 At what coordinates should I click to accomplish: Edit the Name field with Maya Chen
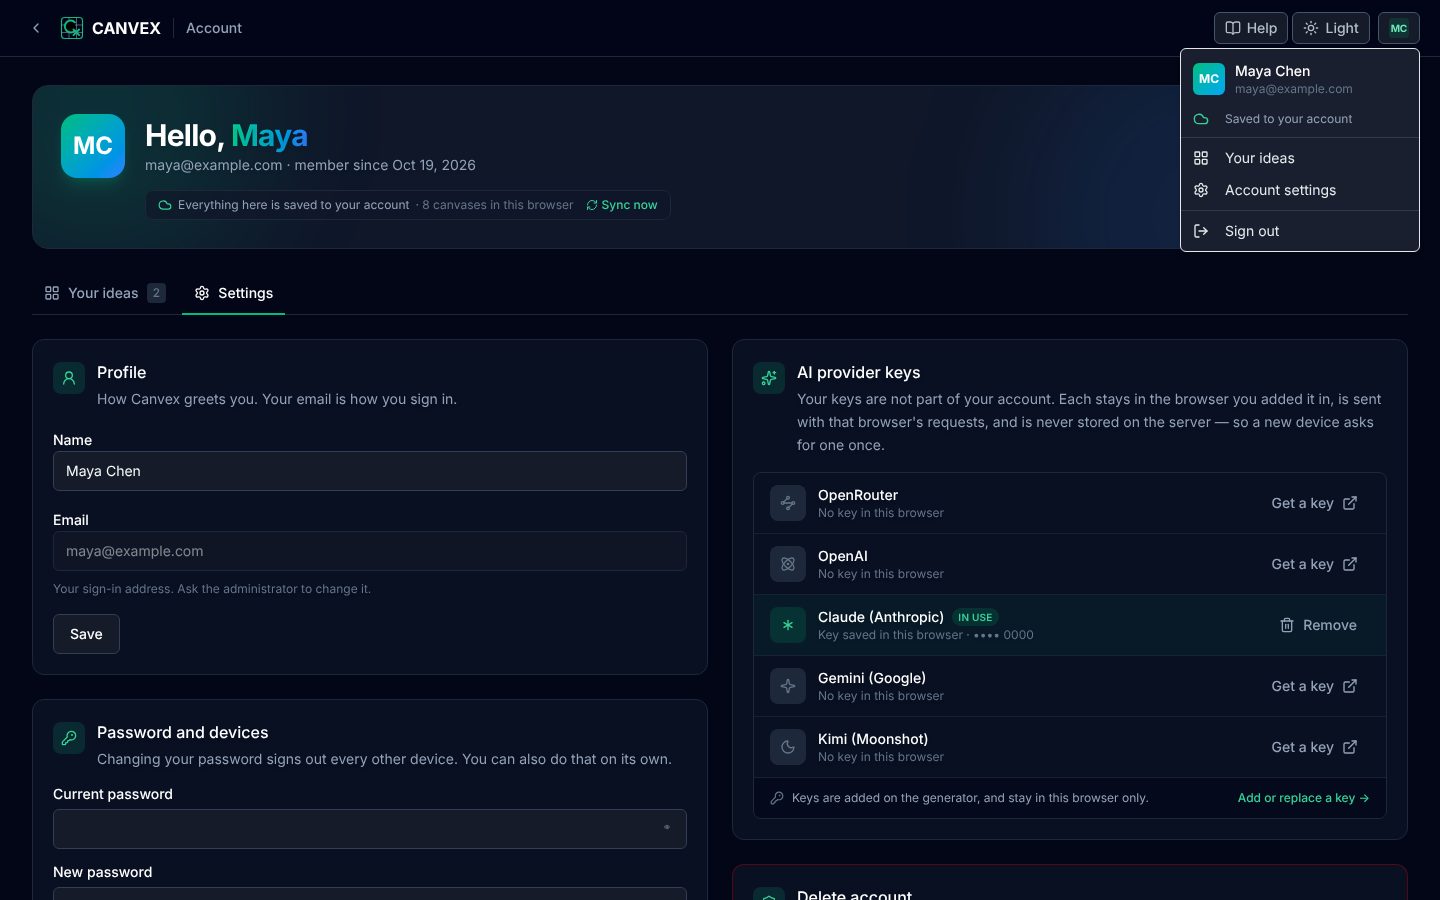click(x=370, y=471)
